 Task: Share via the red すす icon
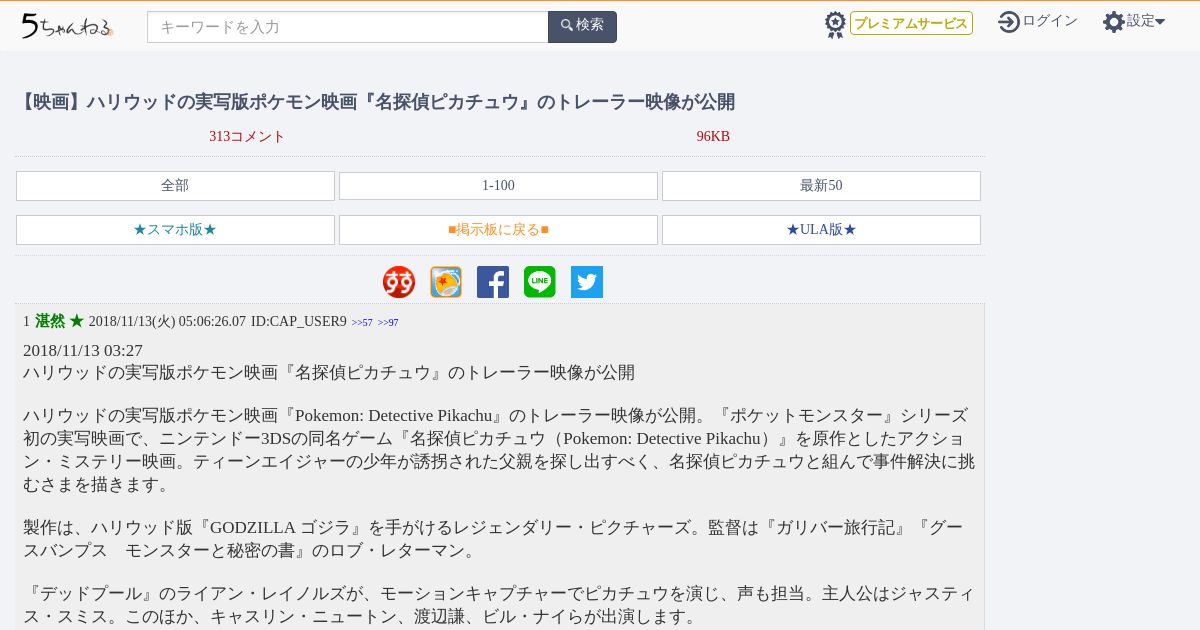(x=399, y=282)
